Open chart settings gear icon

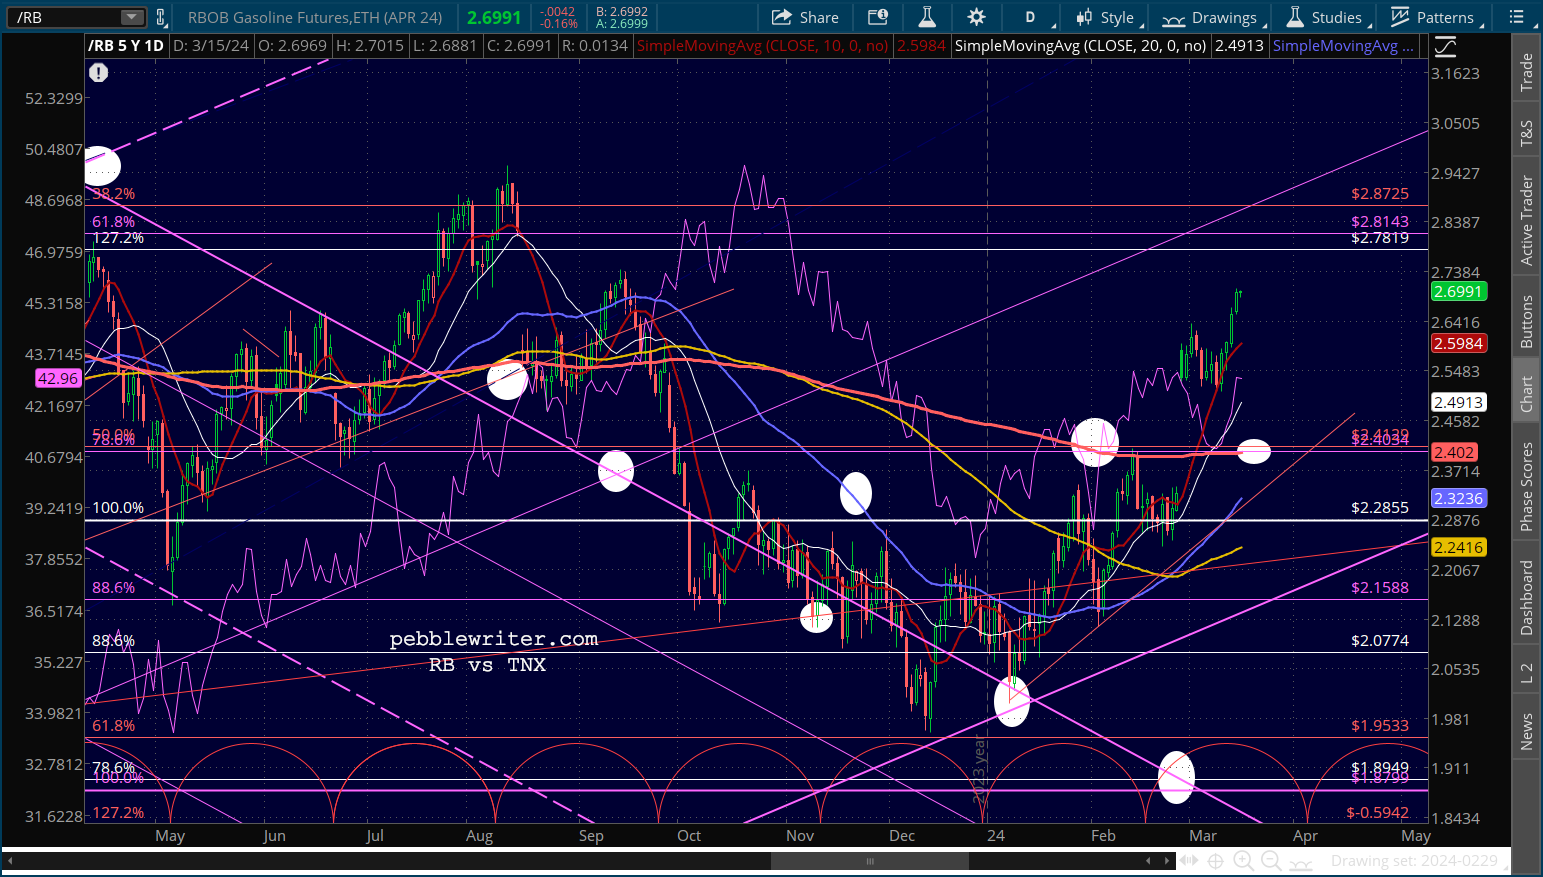pos(976,17)
